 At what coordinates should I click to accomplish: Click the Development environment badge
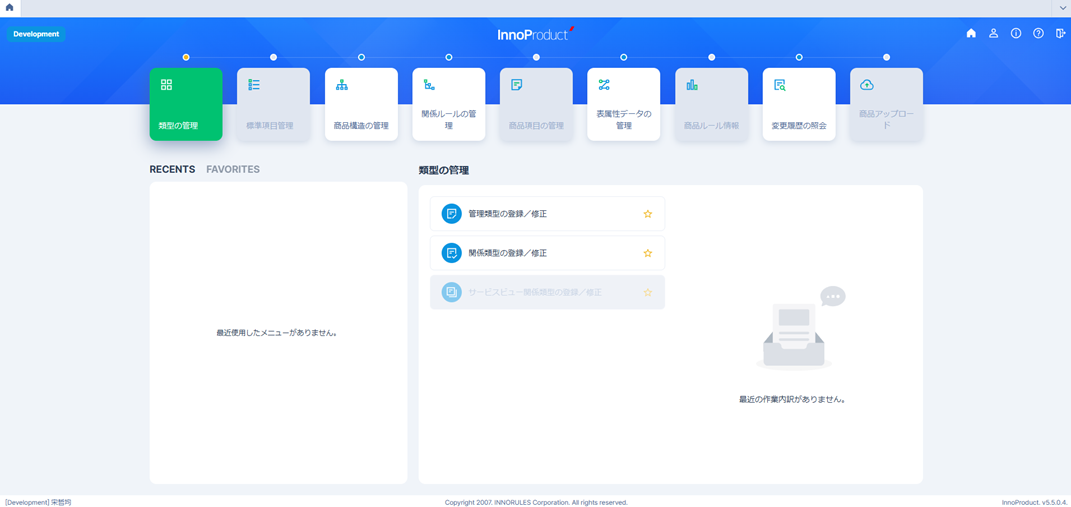(x=36, y=34)
